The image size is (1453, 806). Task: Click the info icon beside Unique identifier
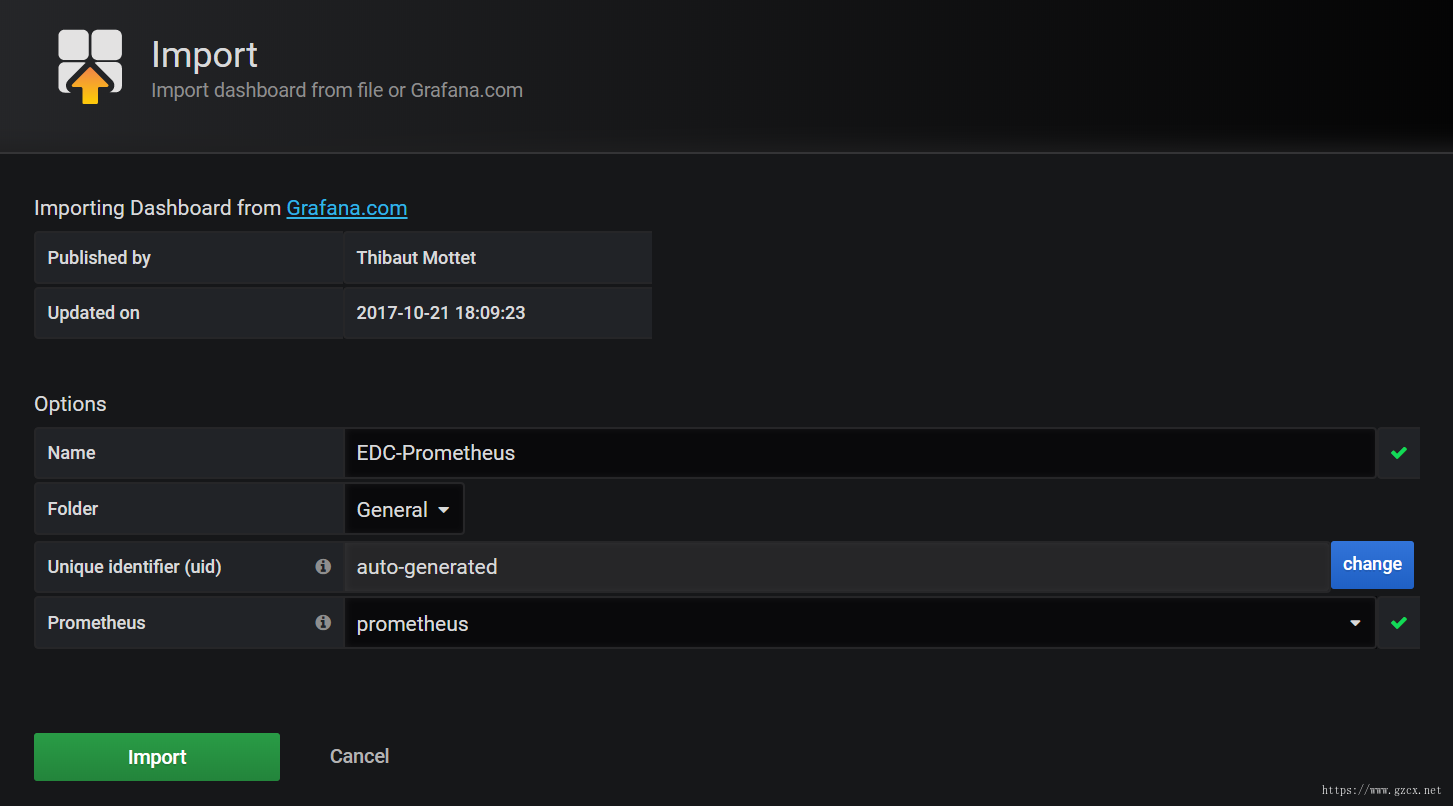[x=323, y=566]
